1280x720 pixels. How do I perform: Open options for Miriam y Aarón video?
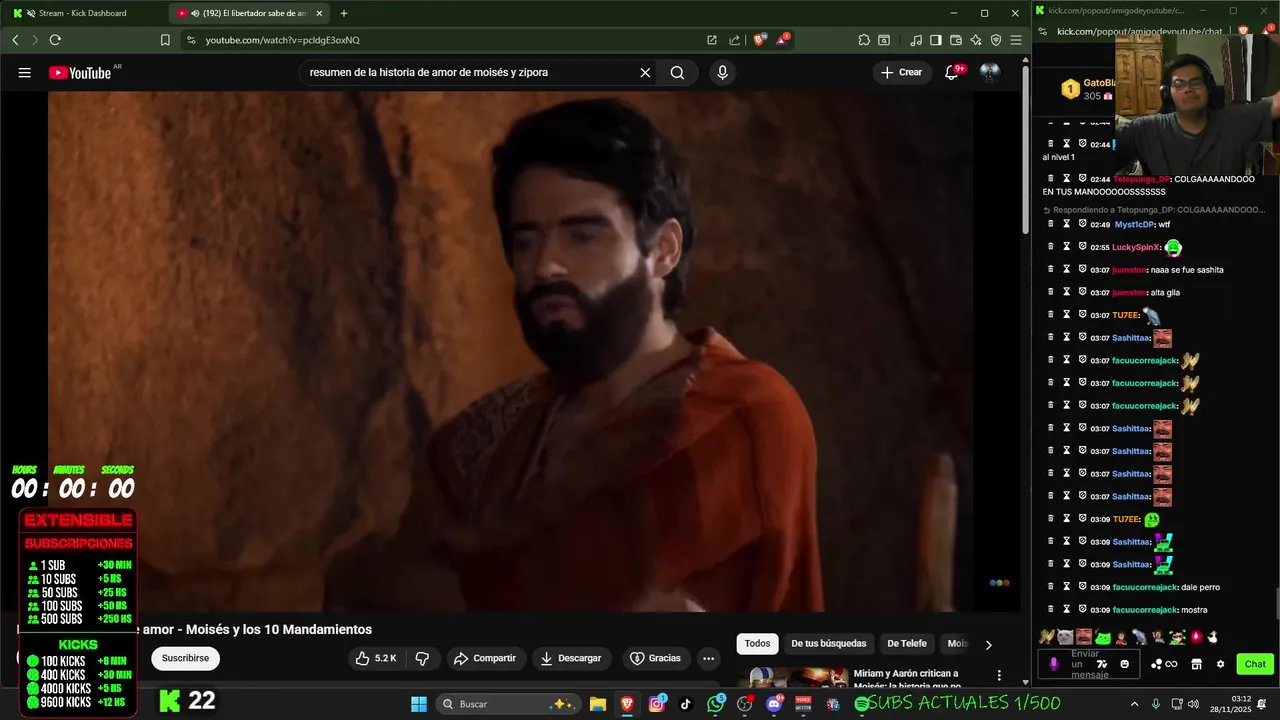coord(998,676)
